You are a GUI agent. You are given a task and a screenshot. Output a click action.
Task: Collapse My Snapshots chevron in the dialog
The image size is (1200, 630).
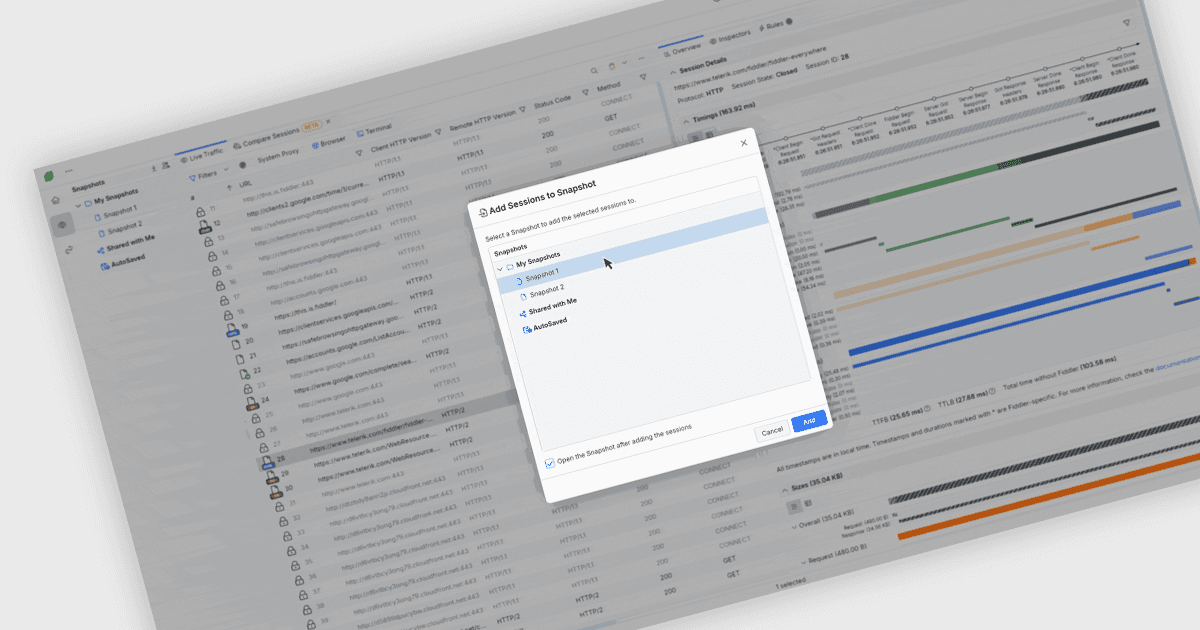coord(499,269)
